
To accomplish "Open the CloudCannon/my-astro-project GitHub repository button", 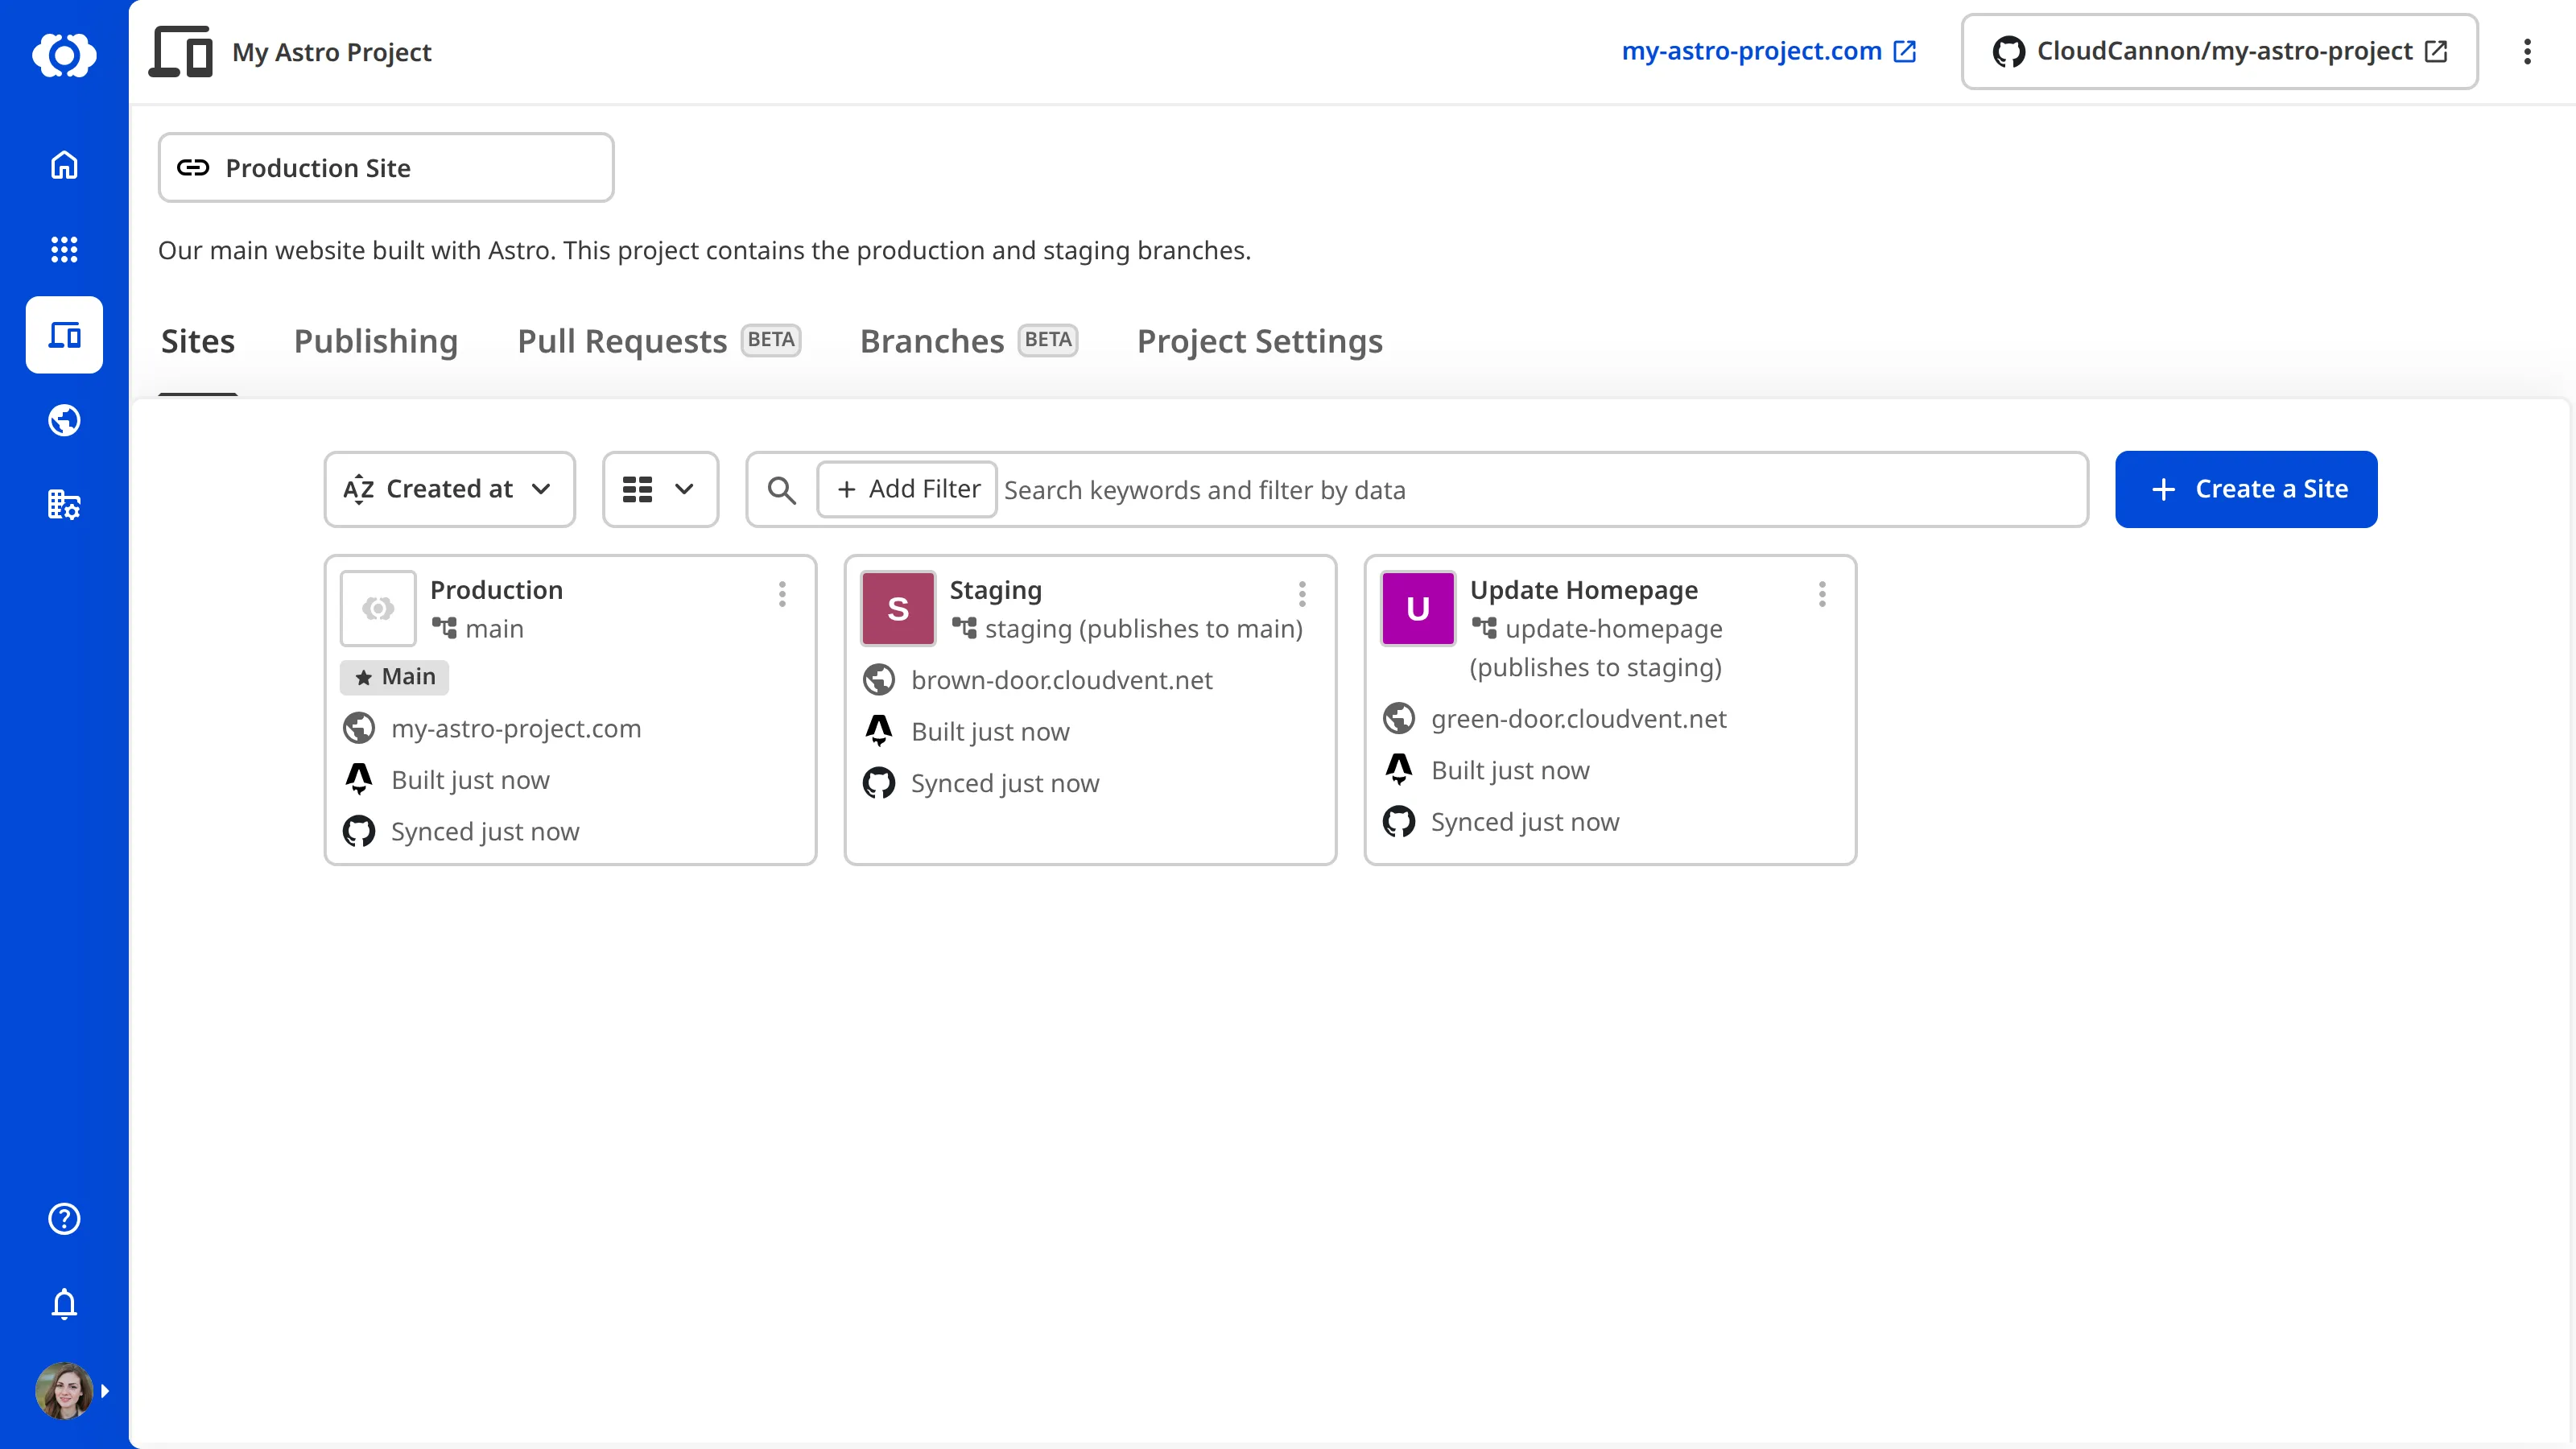I will (2220, 51).
